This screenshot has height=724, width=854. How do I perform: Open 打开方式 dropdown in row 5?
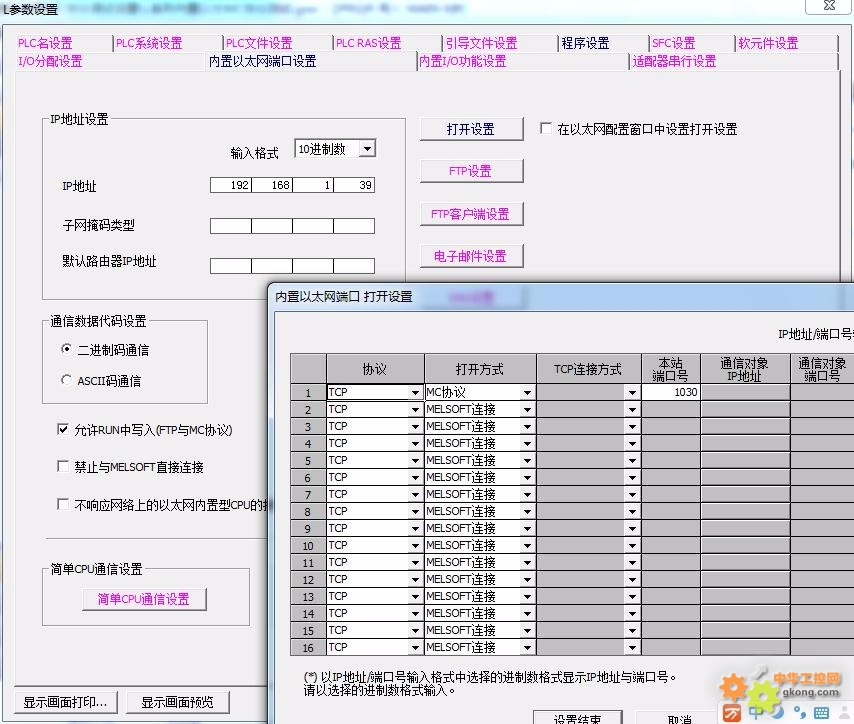click(527, 460)
